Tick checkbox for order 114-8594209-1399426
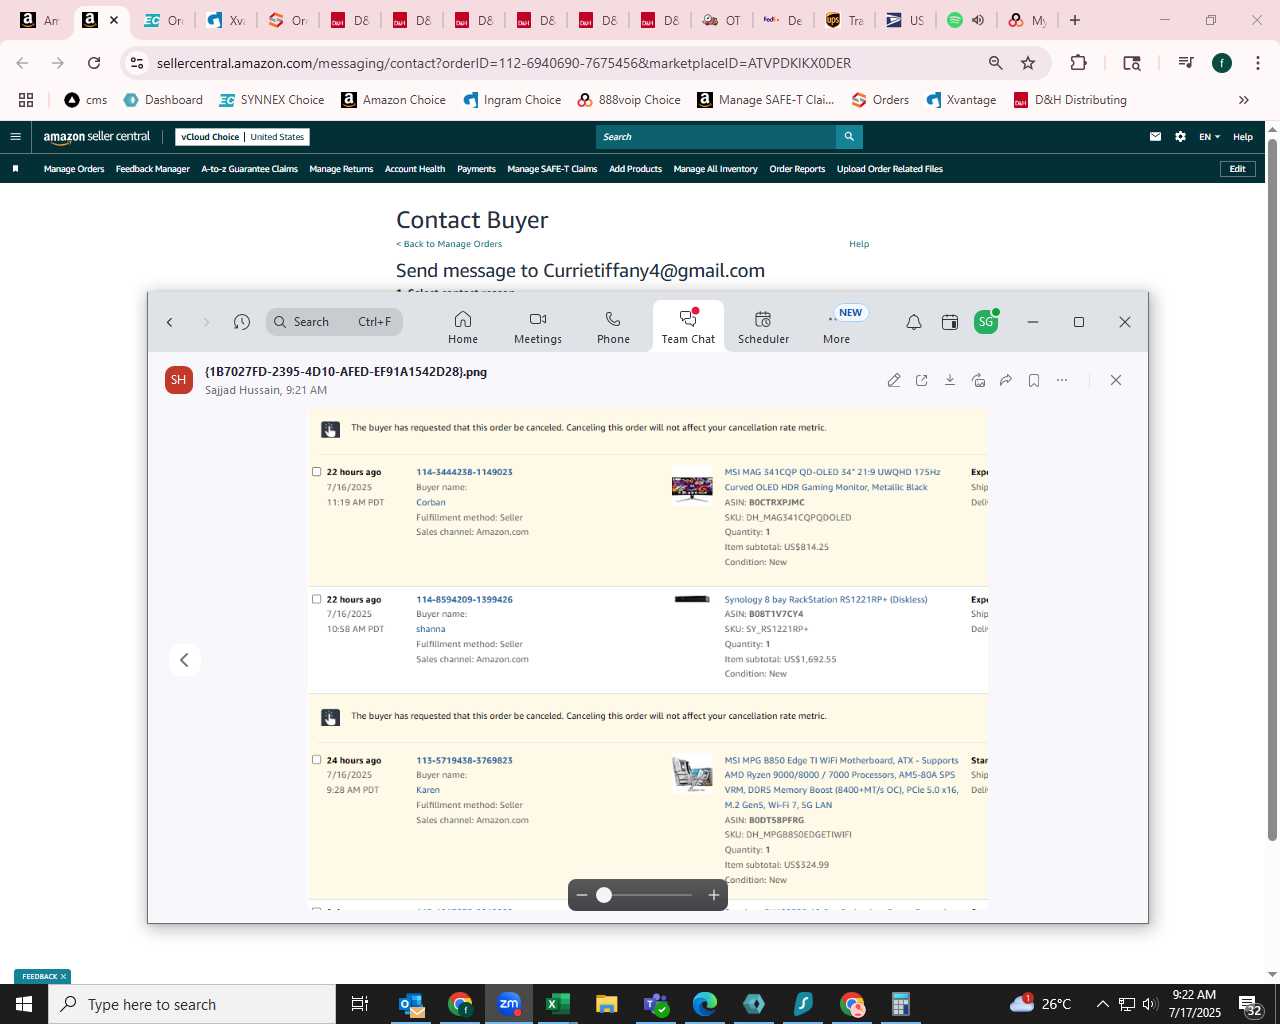Image resolution: width=1280 pixels, height=1024 pixels. click(x=317, y=599)
